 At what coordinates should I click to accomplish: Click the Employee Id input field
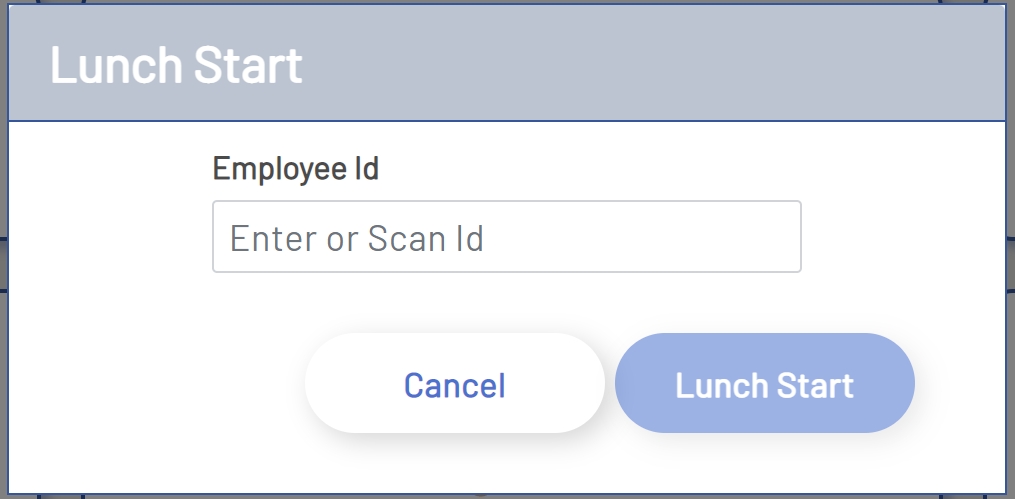[x=506, y=237]
